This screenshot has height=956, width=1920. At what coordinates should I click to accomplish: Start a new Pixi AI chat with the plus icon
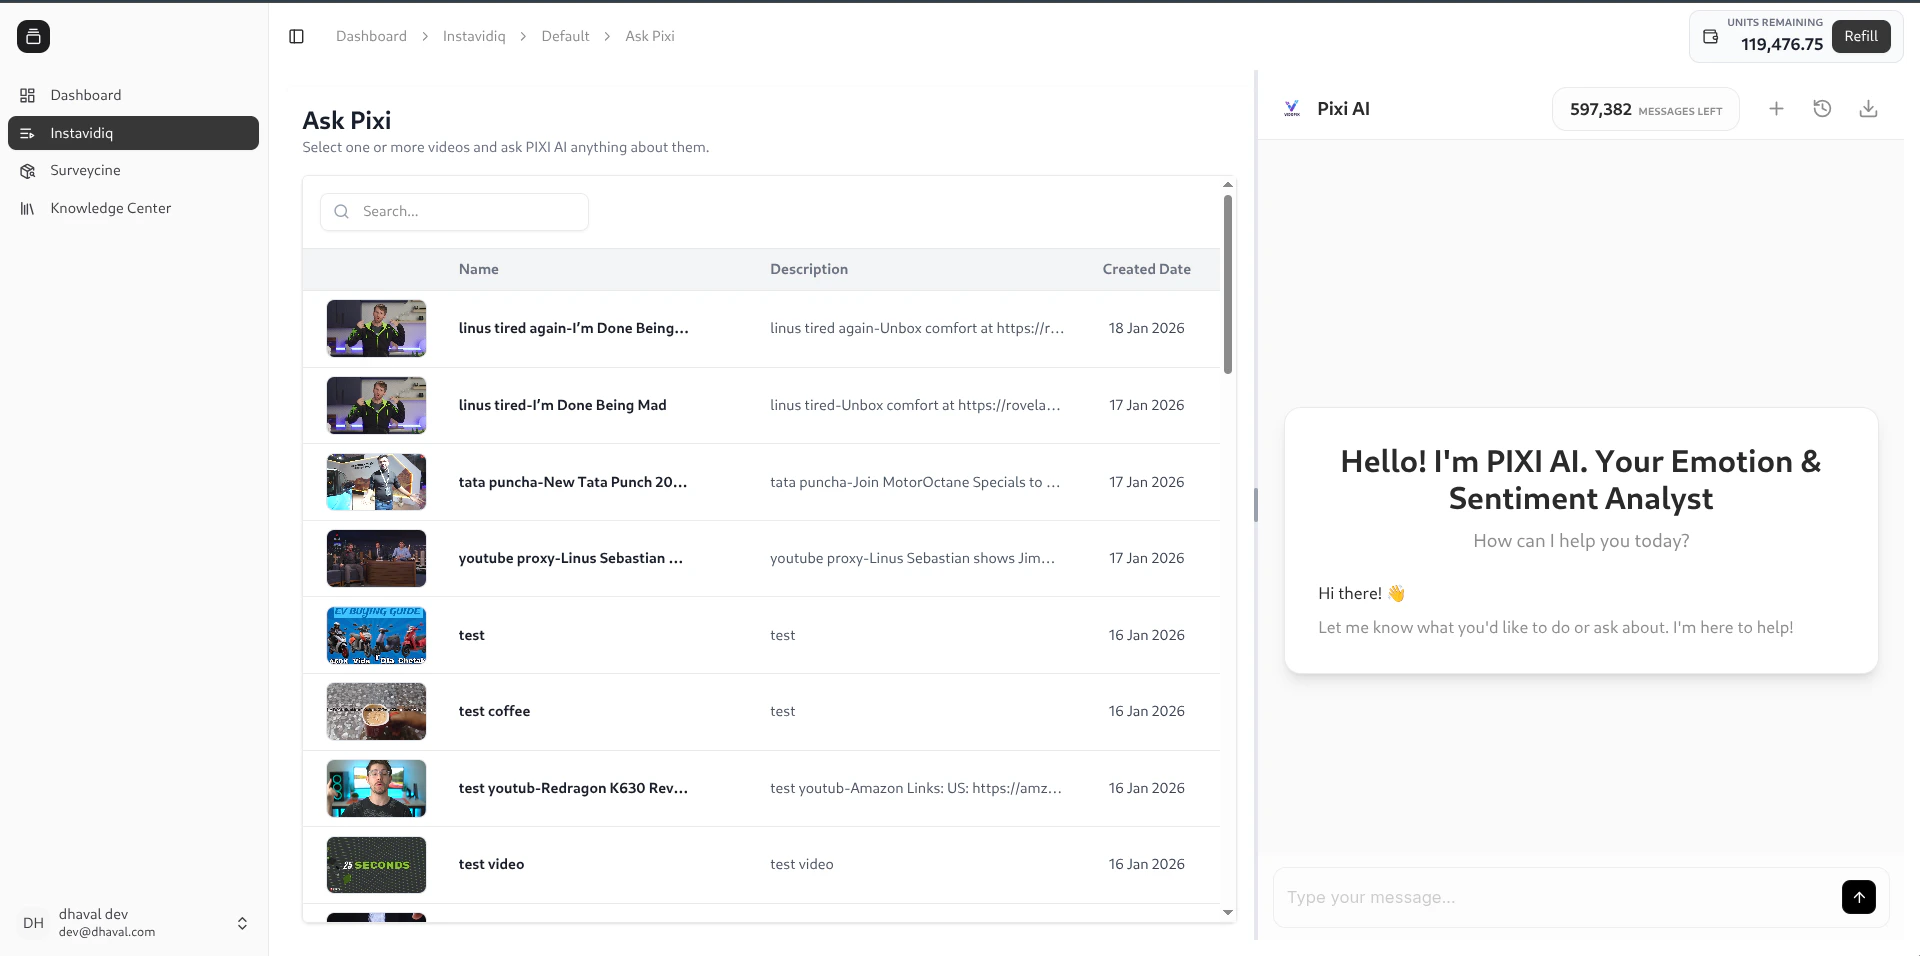(x=1776, y=108)
